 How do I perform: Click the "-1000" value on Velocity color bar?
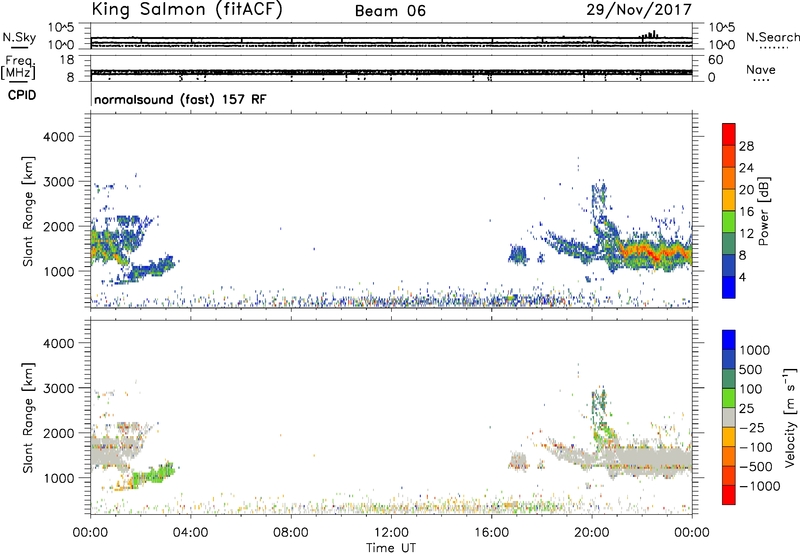(x=760, y=486)
